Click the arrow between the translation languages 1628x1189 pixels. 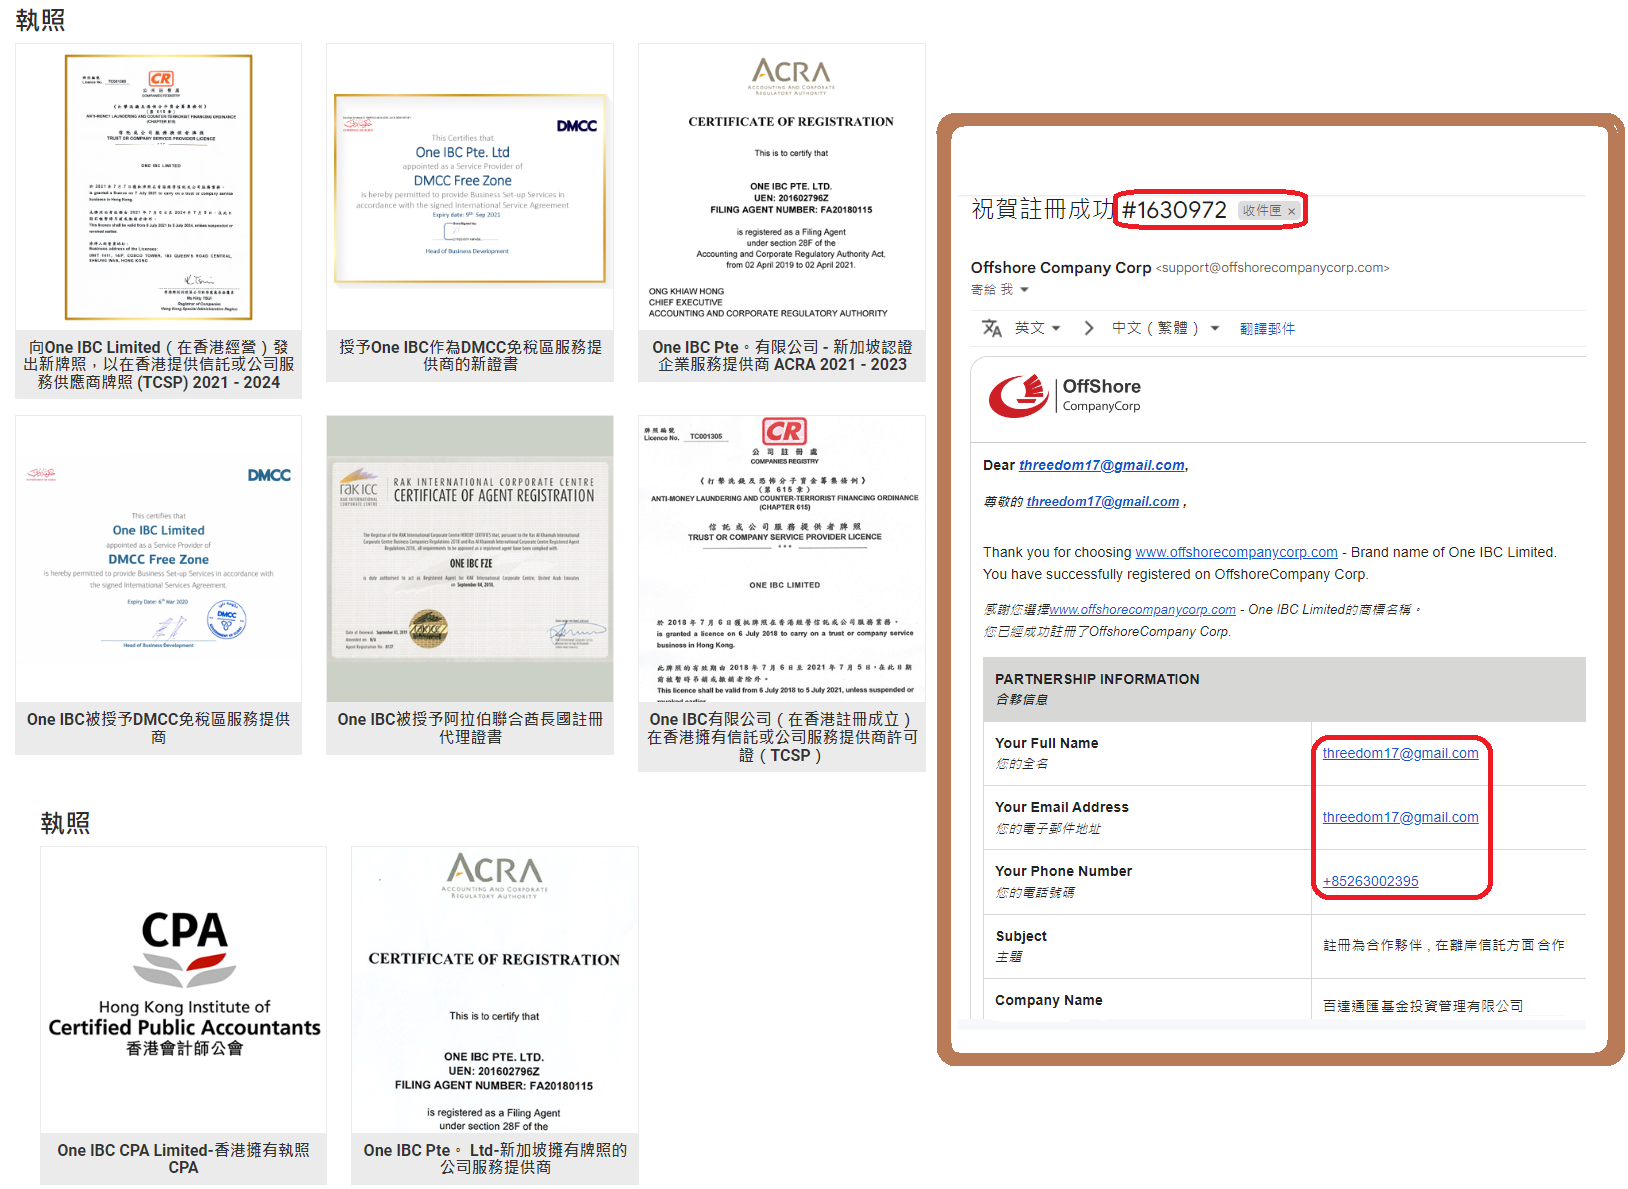pos(1089,328)
